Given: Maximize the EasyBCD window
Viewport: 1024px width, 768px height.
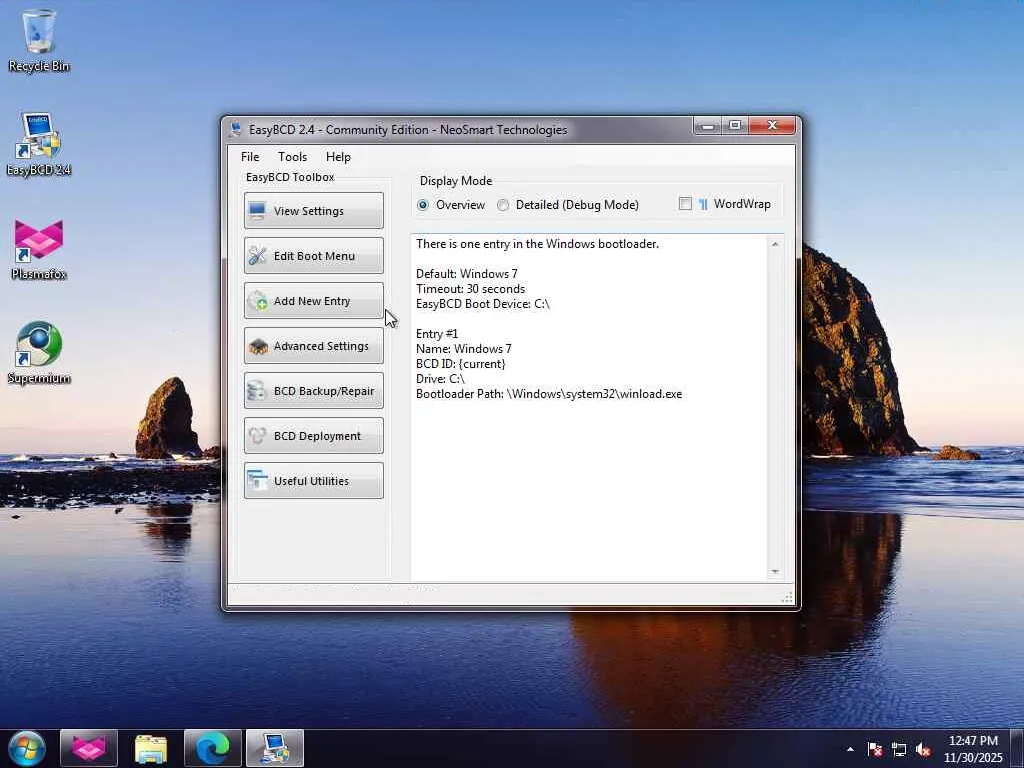Looking at the screenshot, I should pos(735,125).
